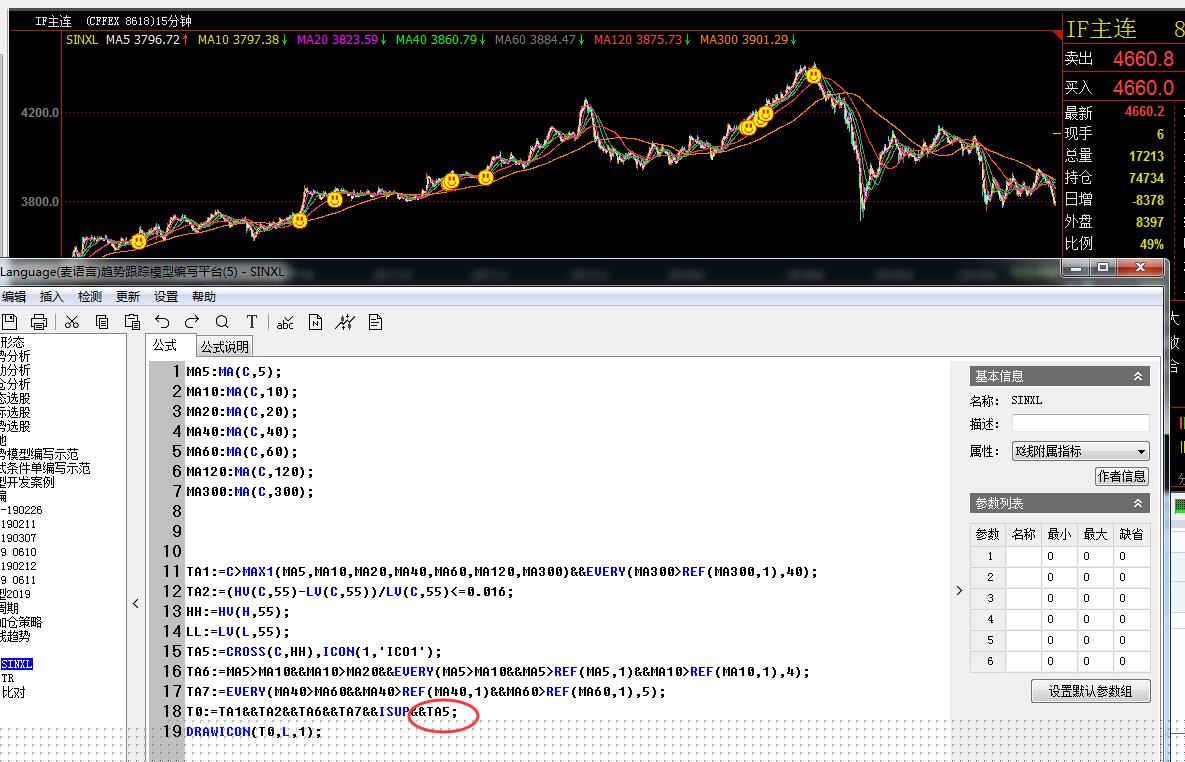Open the 设置 menu
The width and height of the screenshot is (1185, 762).
coord(166,296)
